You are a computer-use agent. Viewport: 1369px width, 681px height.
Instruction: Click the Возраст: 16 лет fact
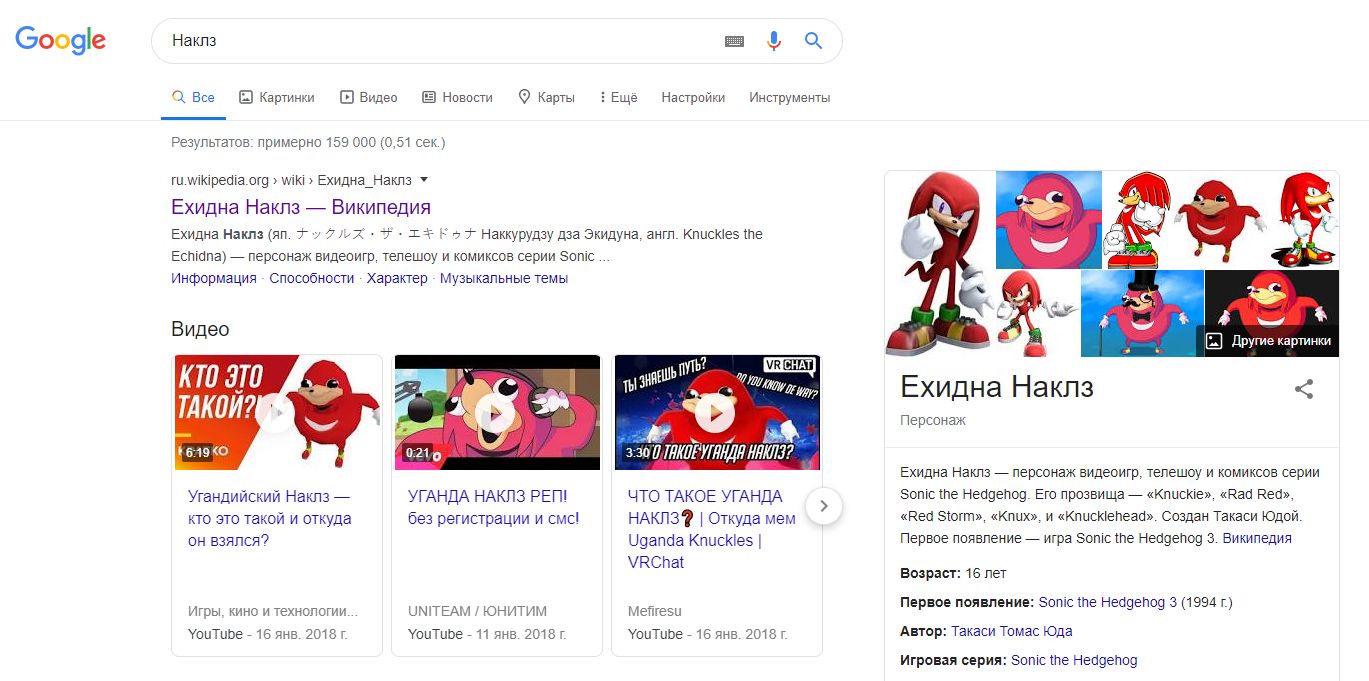(x=953, y=573)
